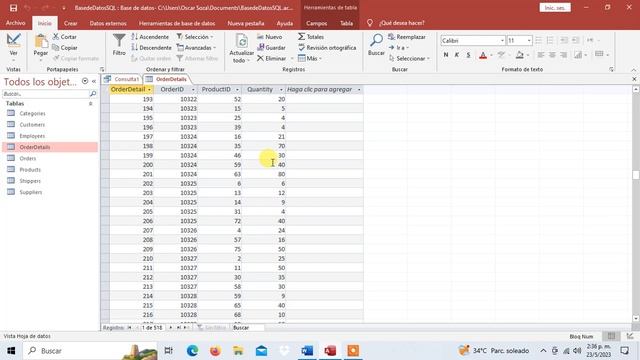Click background fill color bucket
Image resolution: width=640 pixels, height=360 pixels.
[519, 55]
